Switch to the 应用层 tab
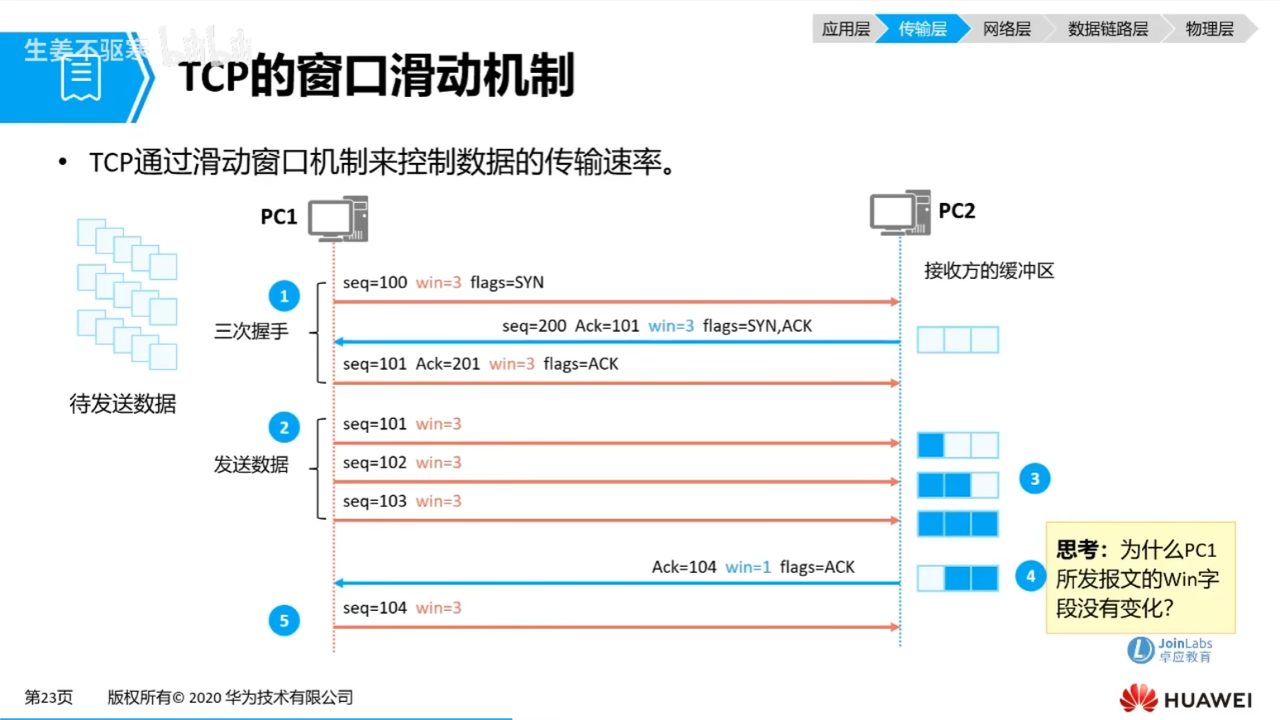The image size is (1280, 720). point(845,29)
